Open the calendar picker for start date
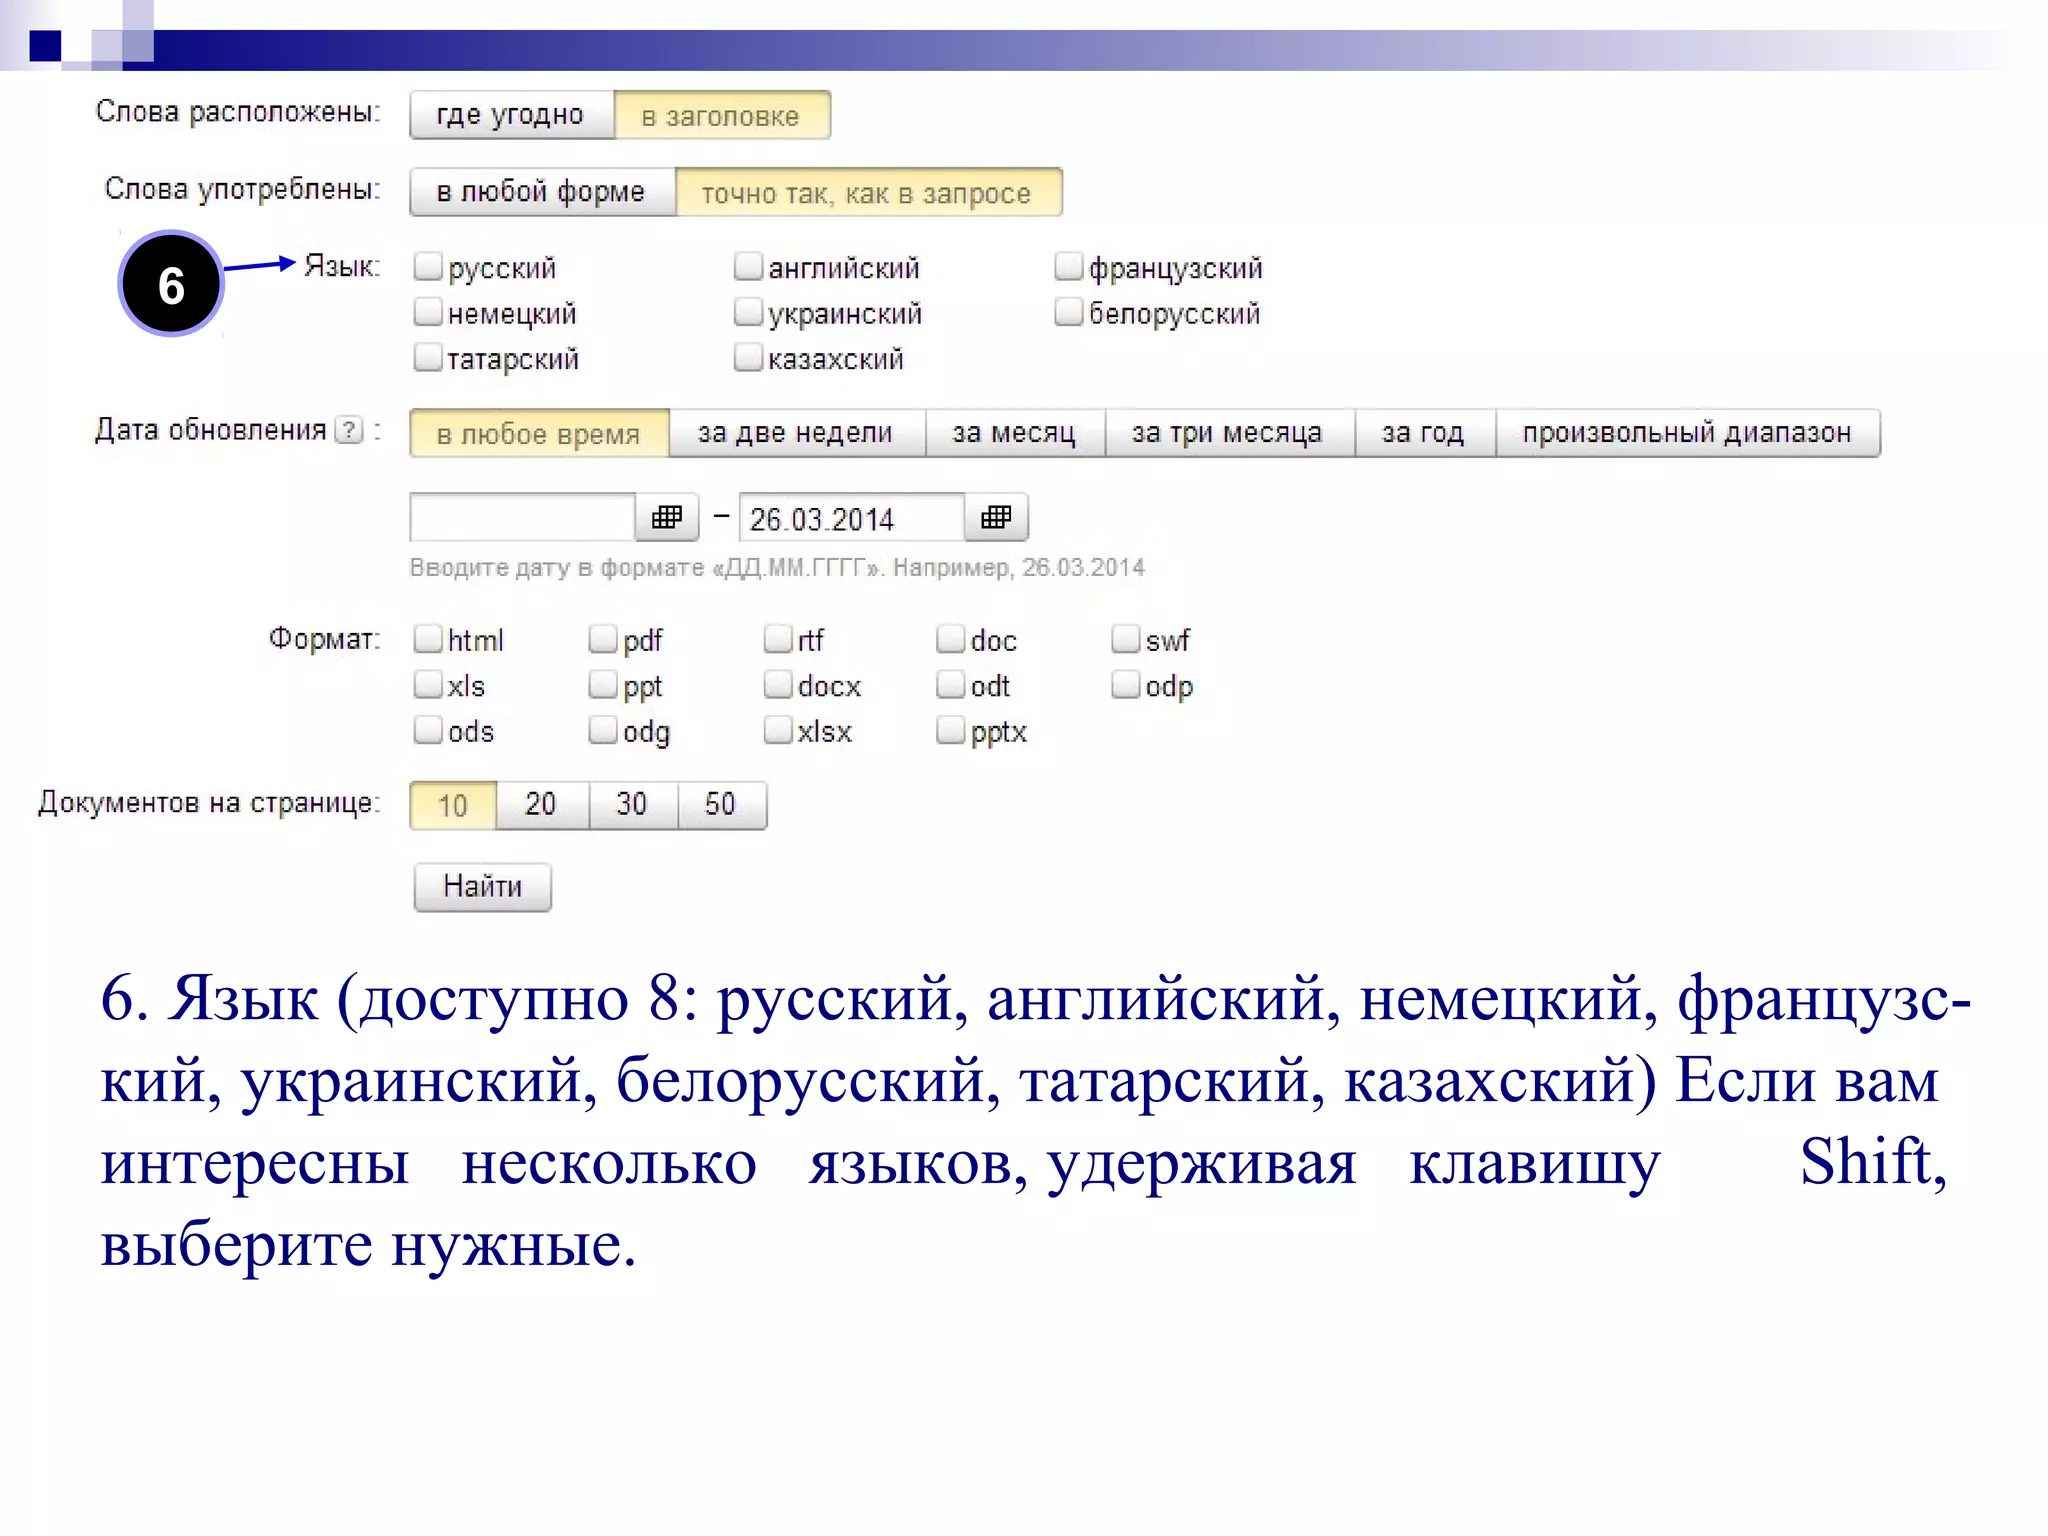This screenshot has height=1536, width=2048. 667,517
